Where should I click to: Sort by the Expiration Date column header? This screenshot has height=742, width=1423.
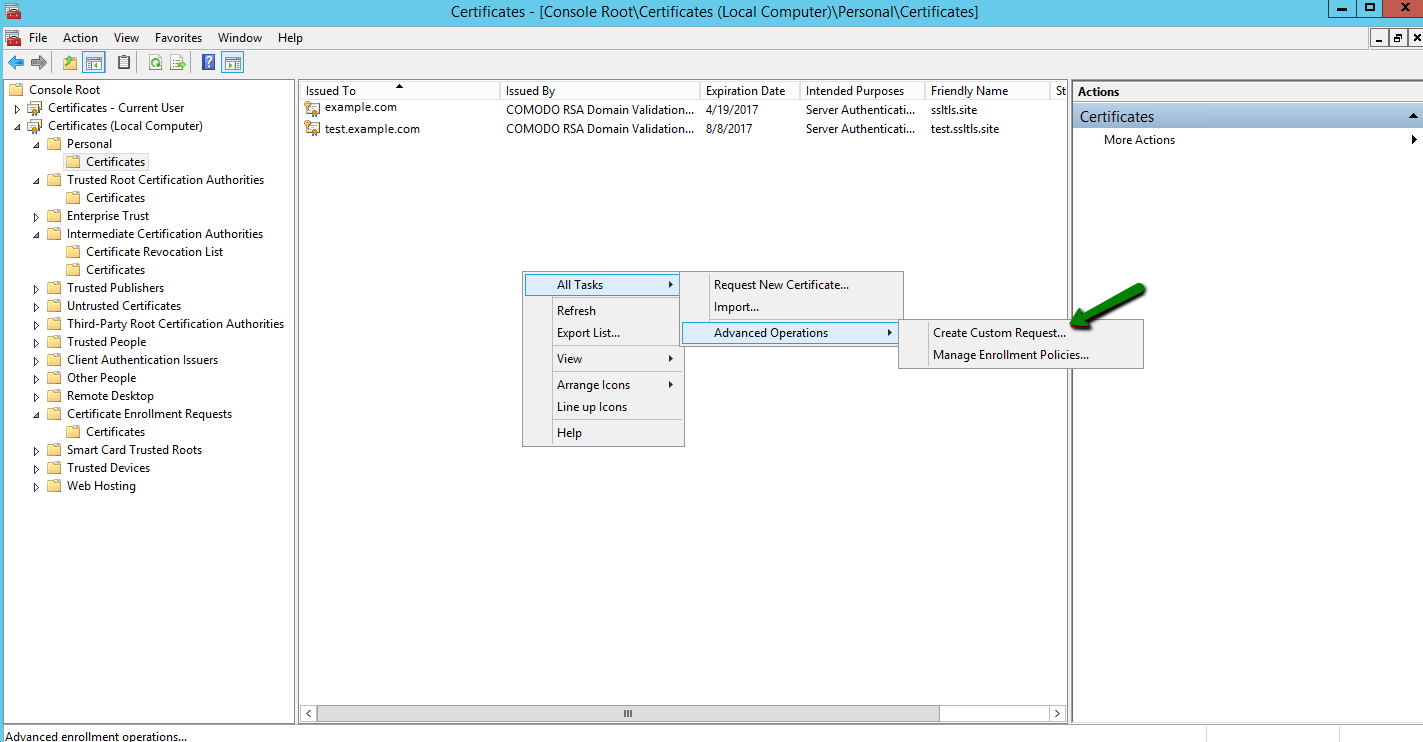748,89
